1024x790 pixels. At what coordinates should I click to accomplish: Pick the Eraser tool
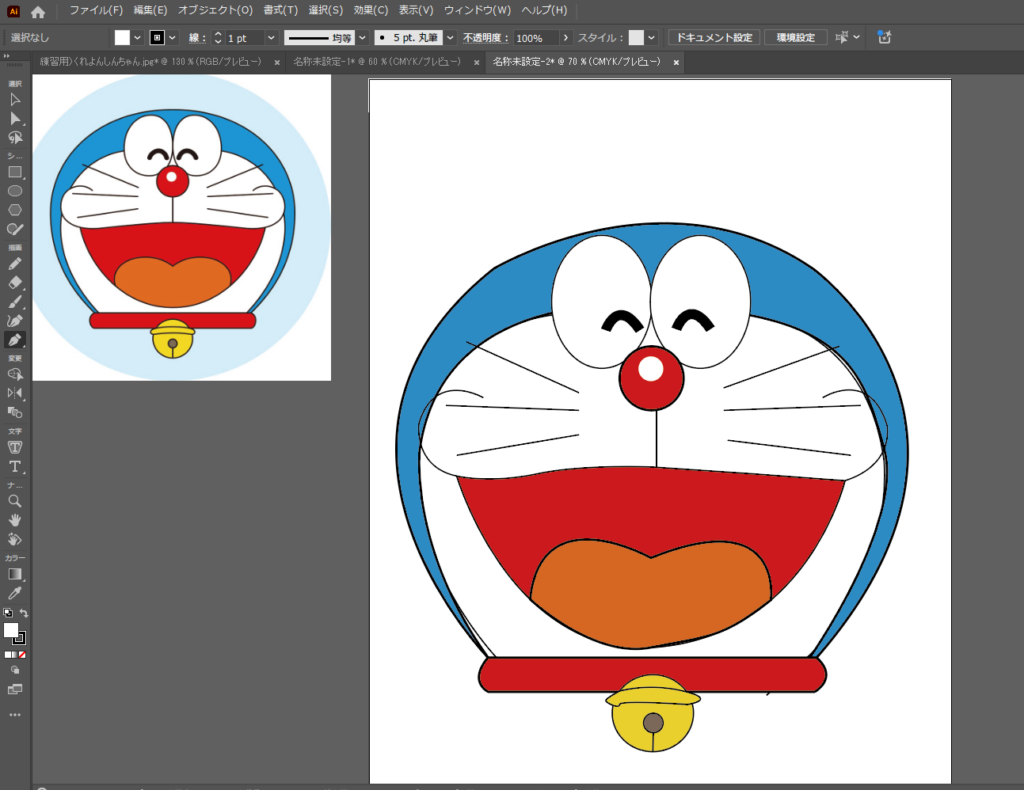click(x=15, y=283)
